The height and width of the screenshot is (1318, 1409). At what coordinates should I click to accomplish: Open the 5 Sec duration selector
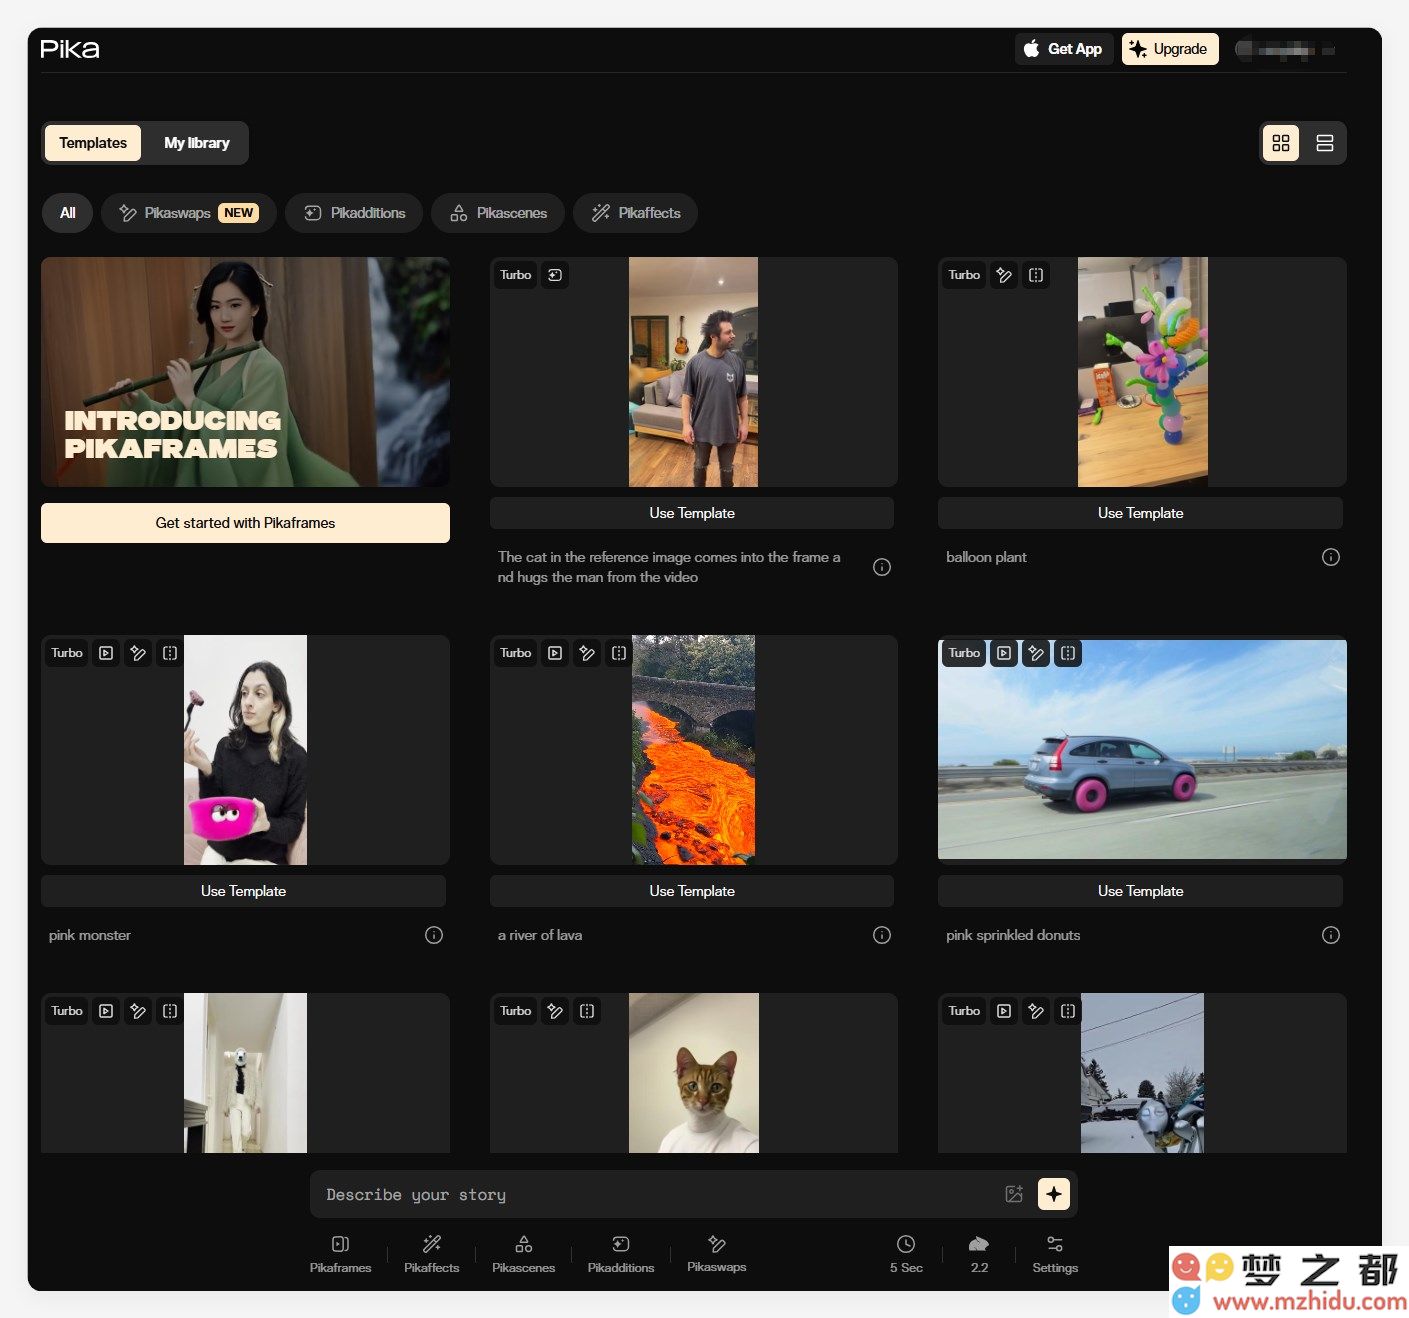(x=906, y=1254)
